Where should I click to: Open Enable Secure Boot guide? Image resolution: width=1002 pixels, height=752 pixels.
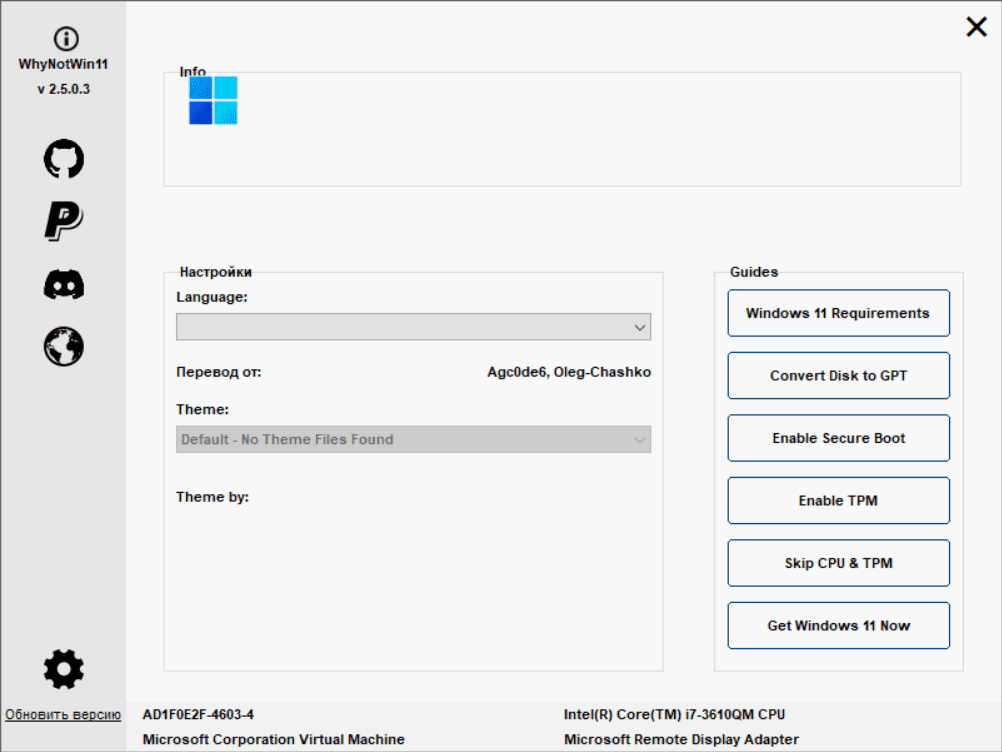pos(838,438)
